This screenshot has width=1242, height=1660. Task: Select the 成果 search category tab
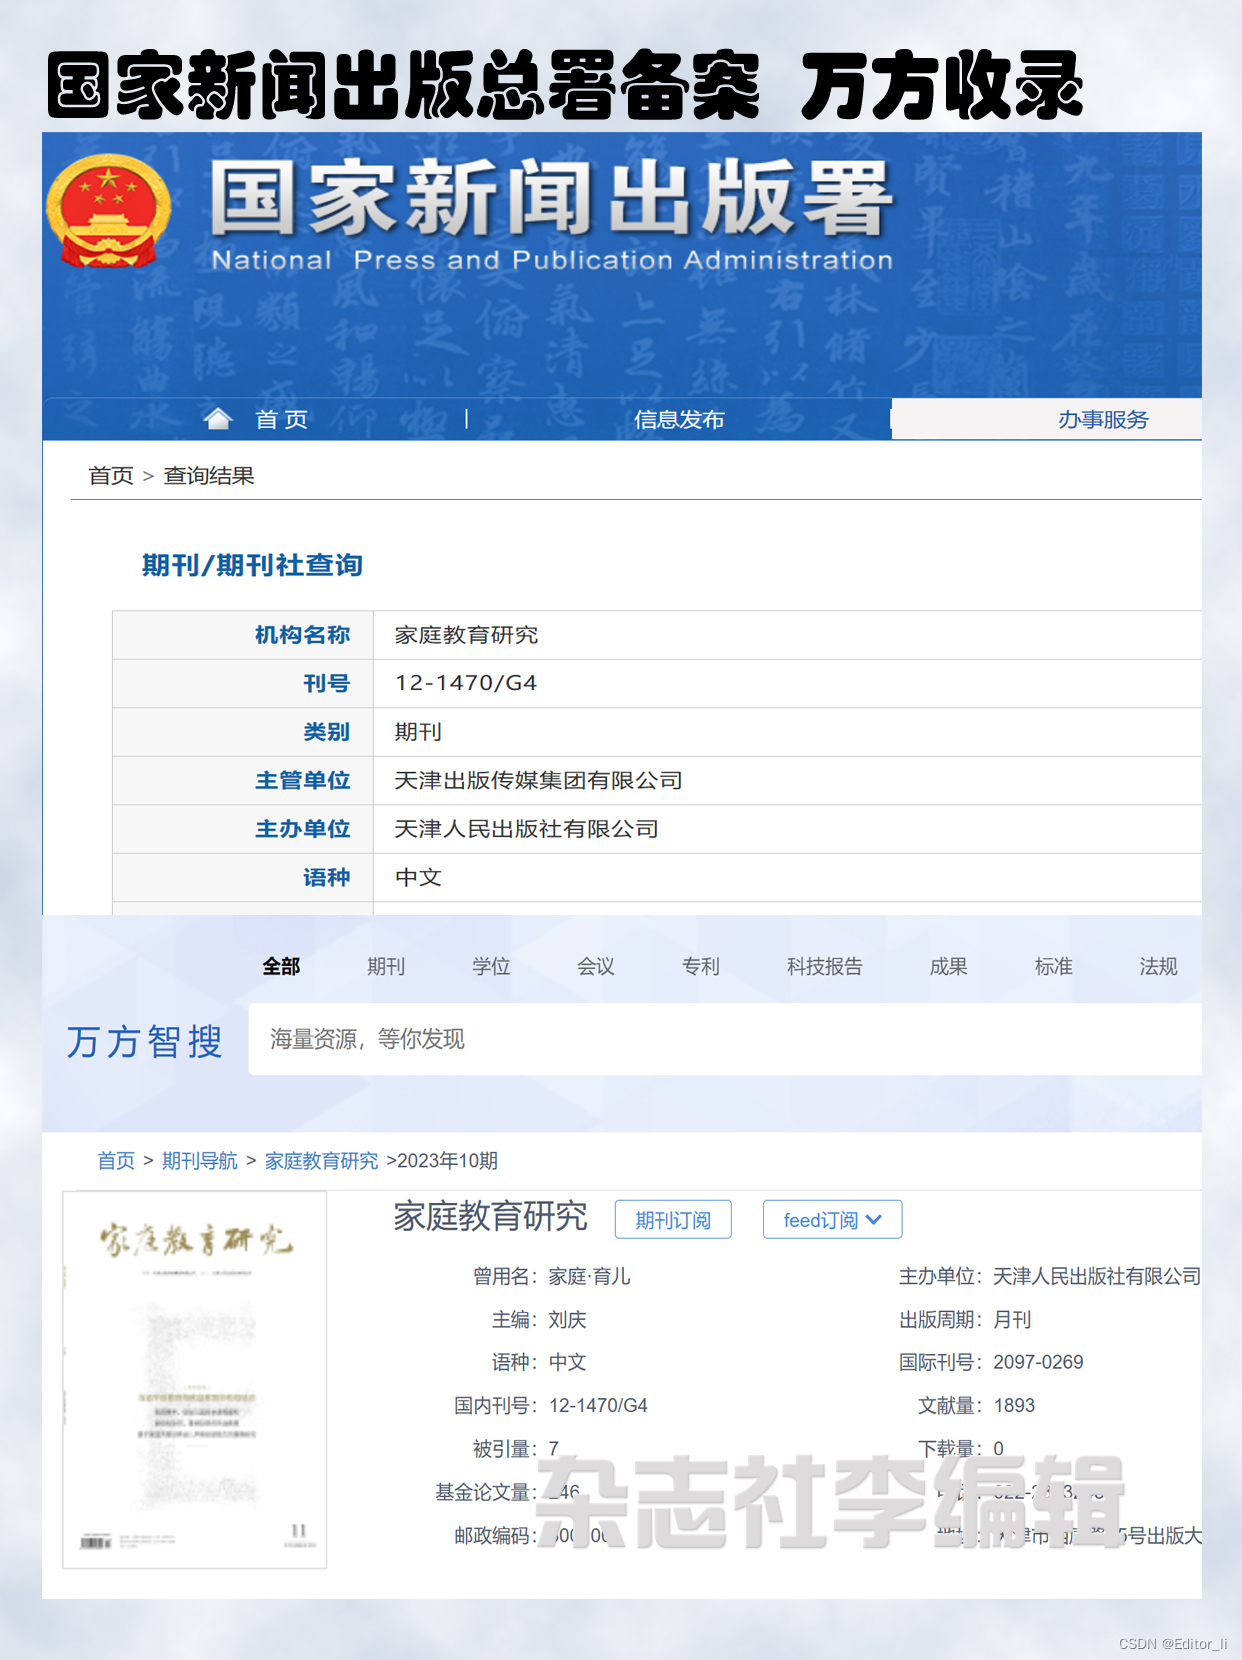point(949,966)
